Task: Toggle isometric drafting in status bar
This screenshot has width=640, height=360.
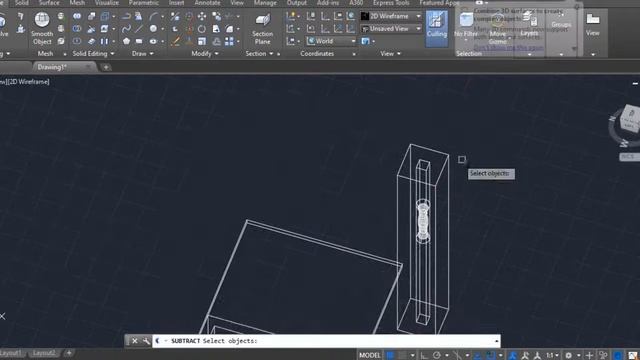Action: (458, 356)
